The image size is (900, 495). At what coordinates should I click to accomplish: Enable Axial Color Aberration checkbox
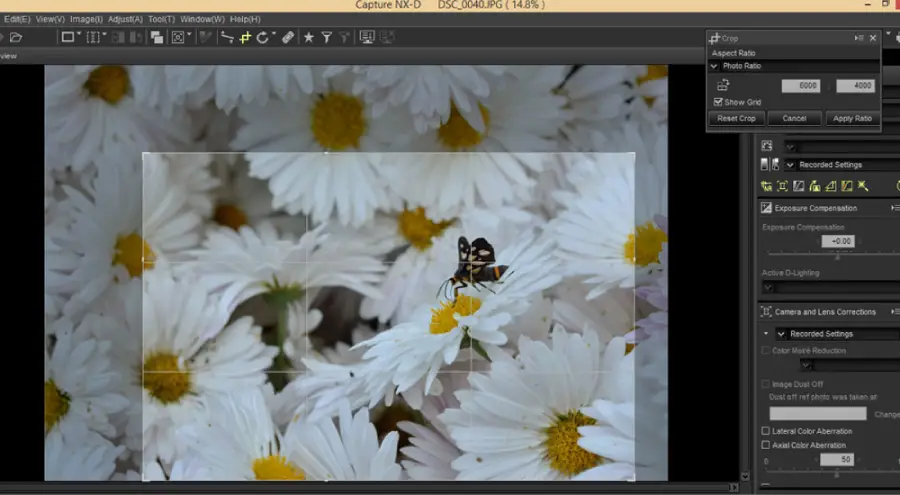tap(766, 445)
